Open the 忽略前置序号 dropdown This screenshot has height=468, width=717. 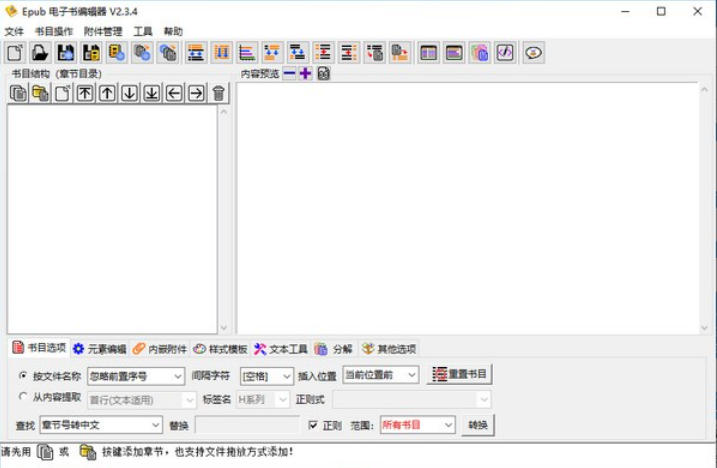[135, 376]
